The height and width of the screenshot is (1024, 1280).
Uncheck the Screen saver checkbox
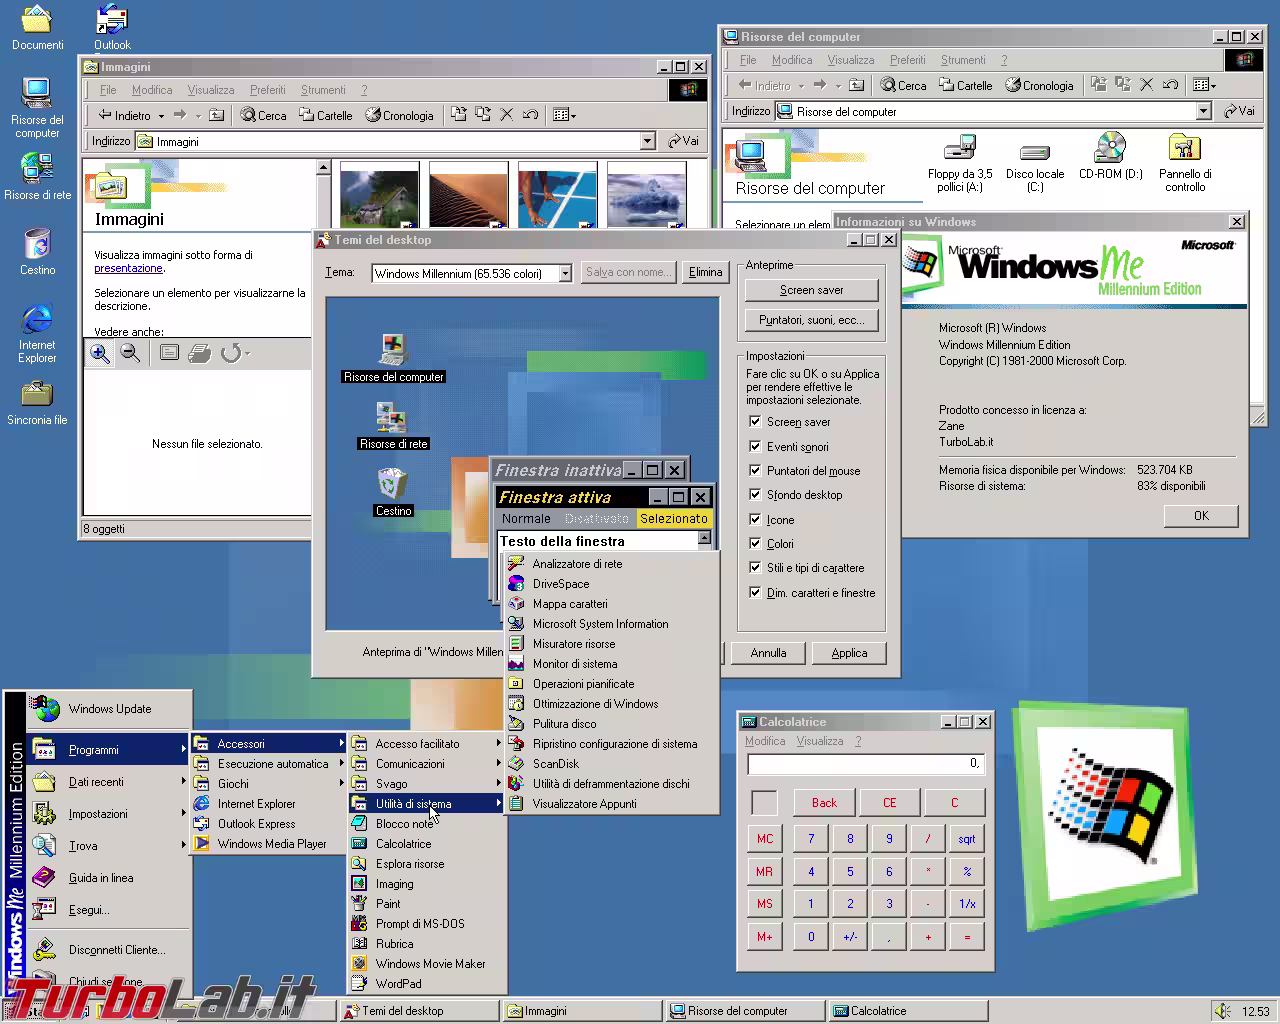pos(756,422)
